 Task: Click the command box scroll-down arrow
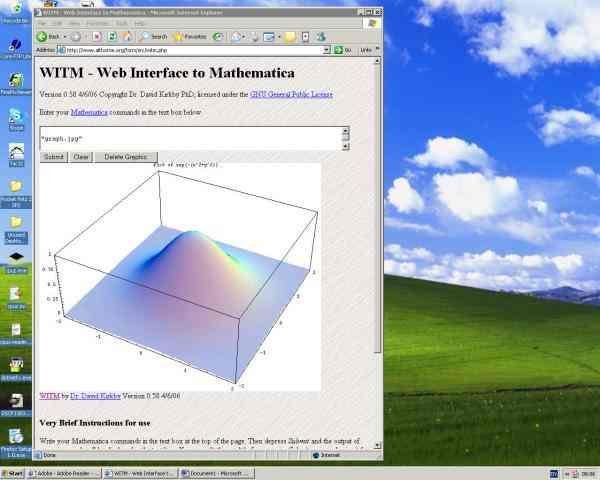coord(346,146)
